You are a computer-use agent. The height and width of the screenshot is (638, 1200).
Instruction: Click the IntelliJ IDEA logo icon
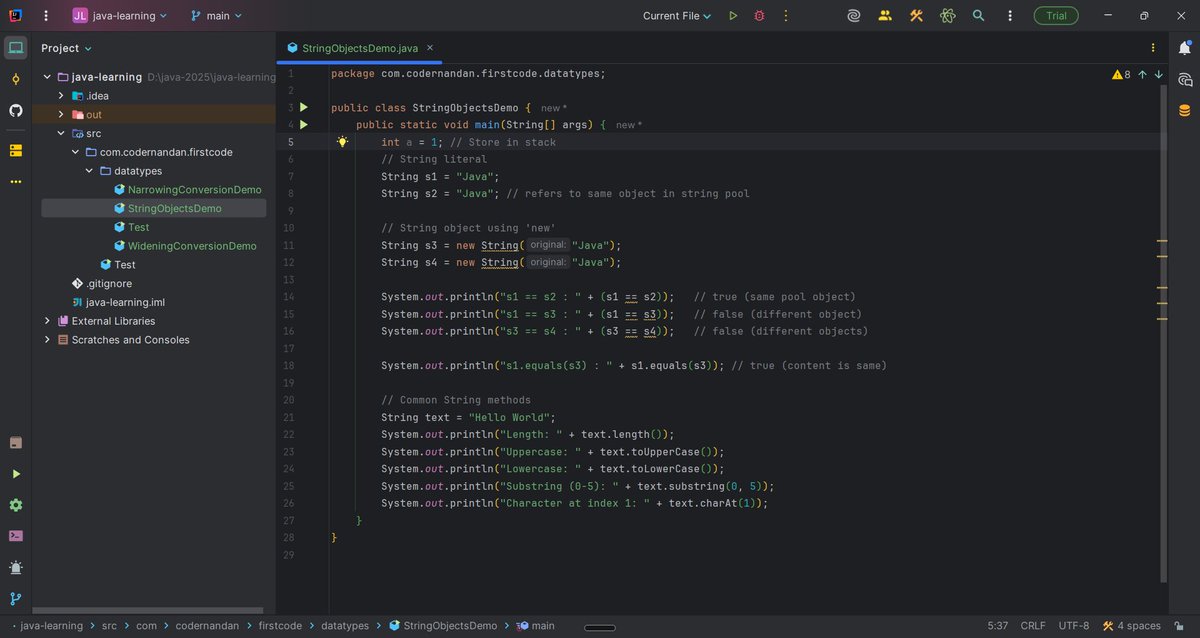pyautogui.click(x=14, y=16)
